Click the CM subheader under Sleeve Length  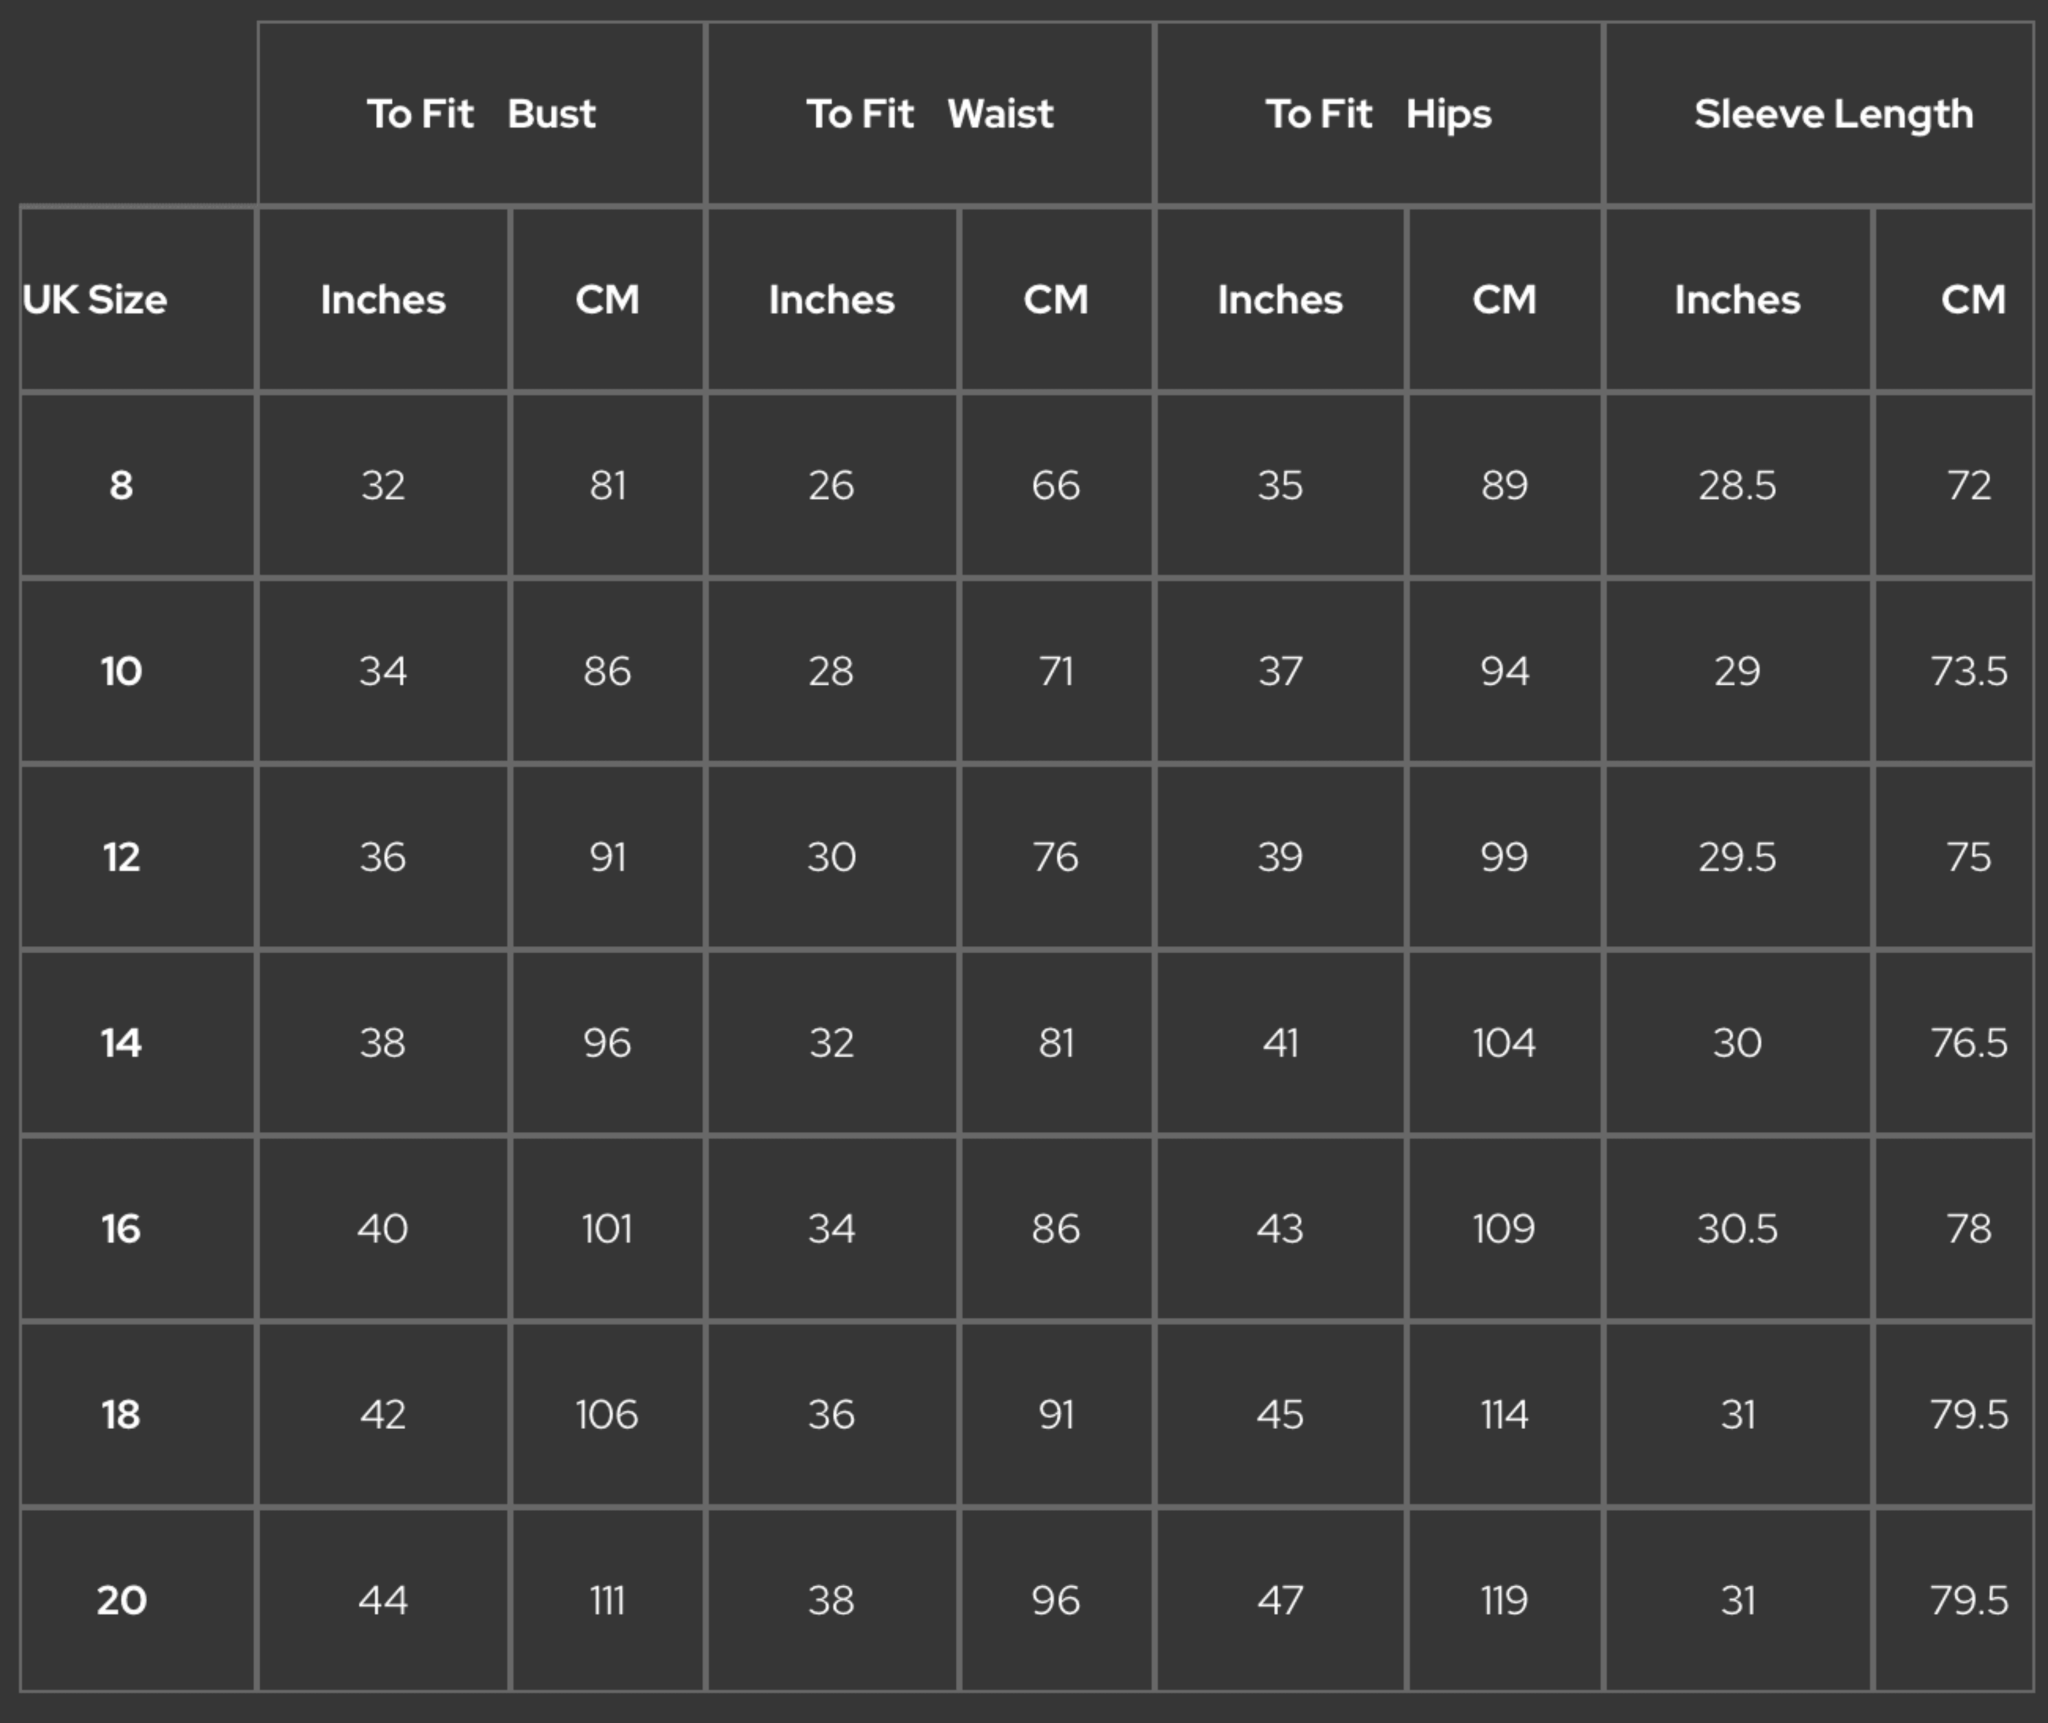[x=1972, y=299]
